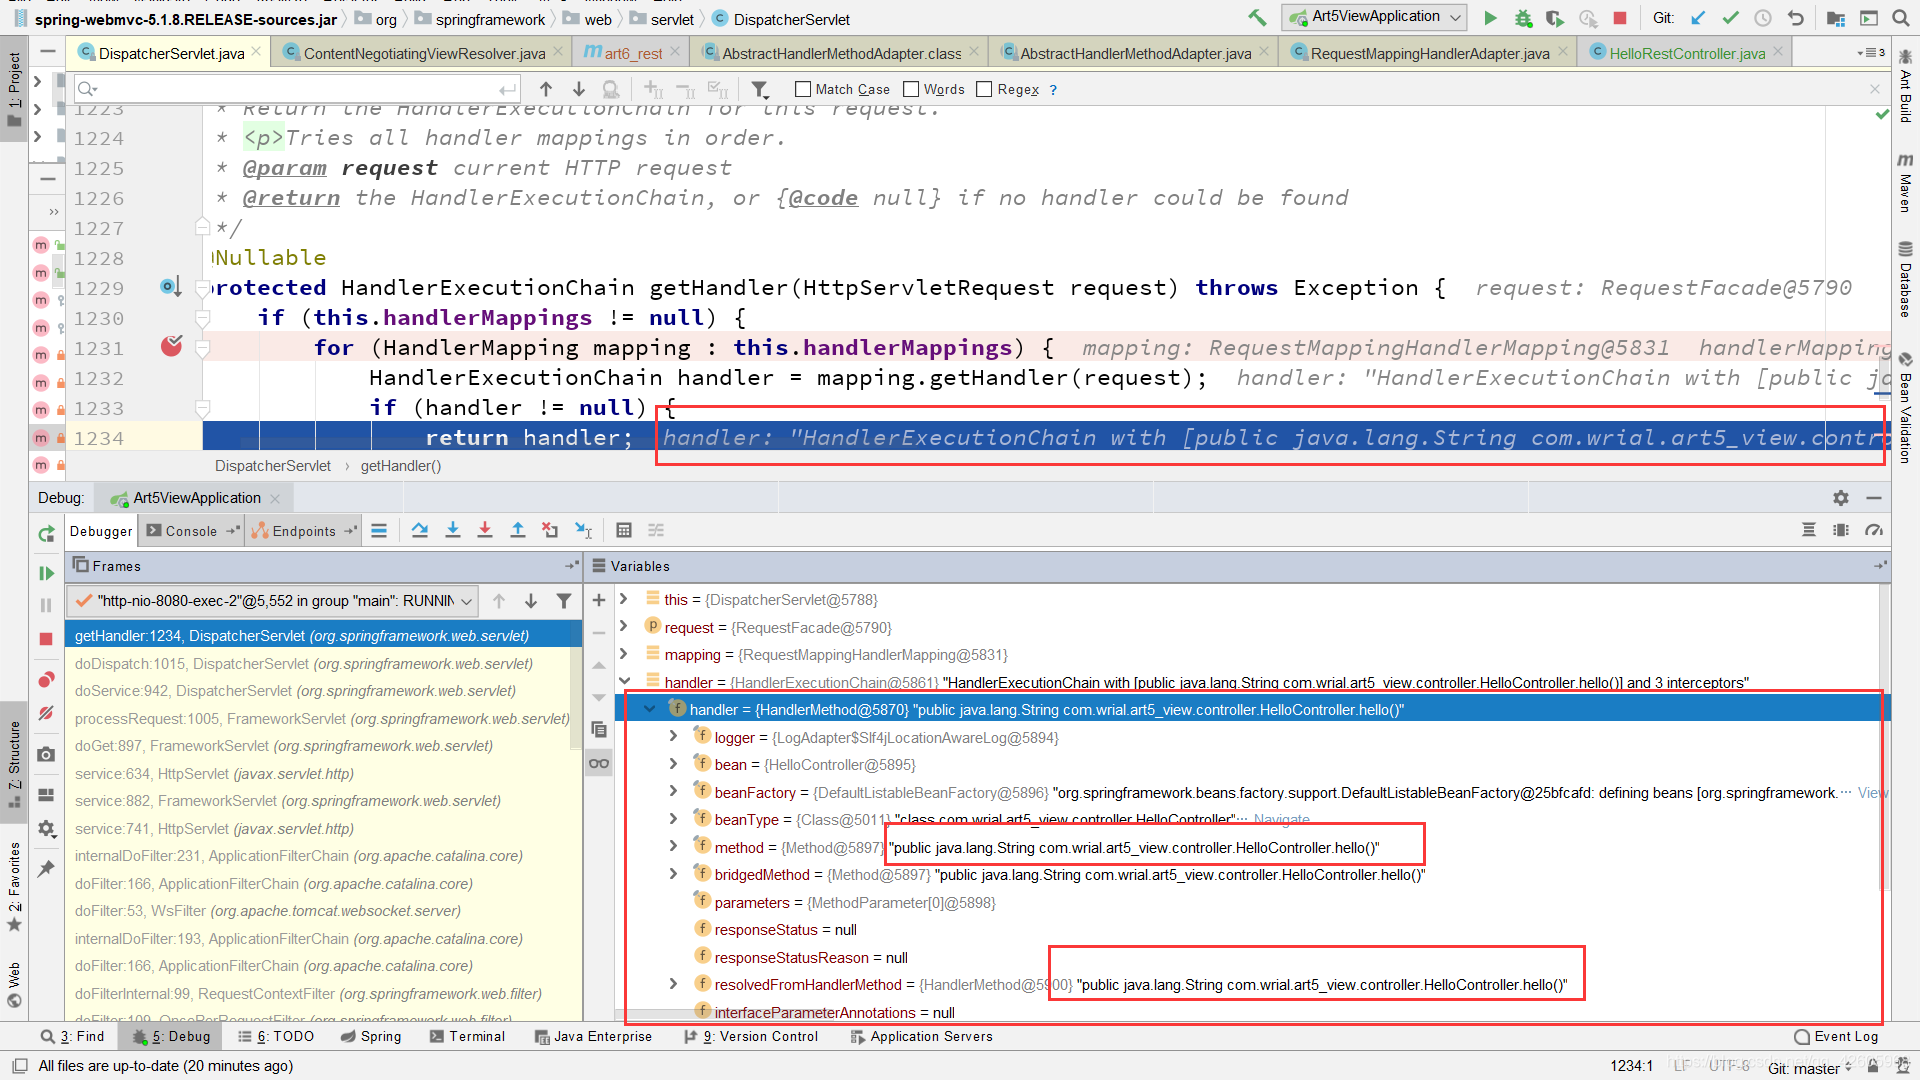Viewport: 1920px width, 1080px height.
Task: Click Step Into blue arrow in debugger
Action: 453,530
